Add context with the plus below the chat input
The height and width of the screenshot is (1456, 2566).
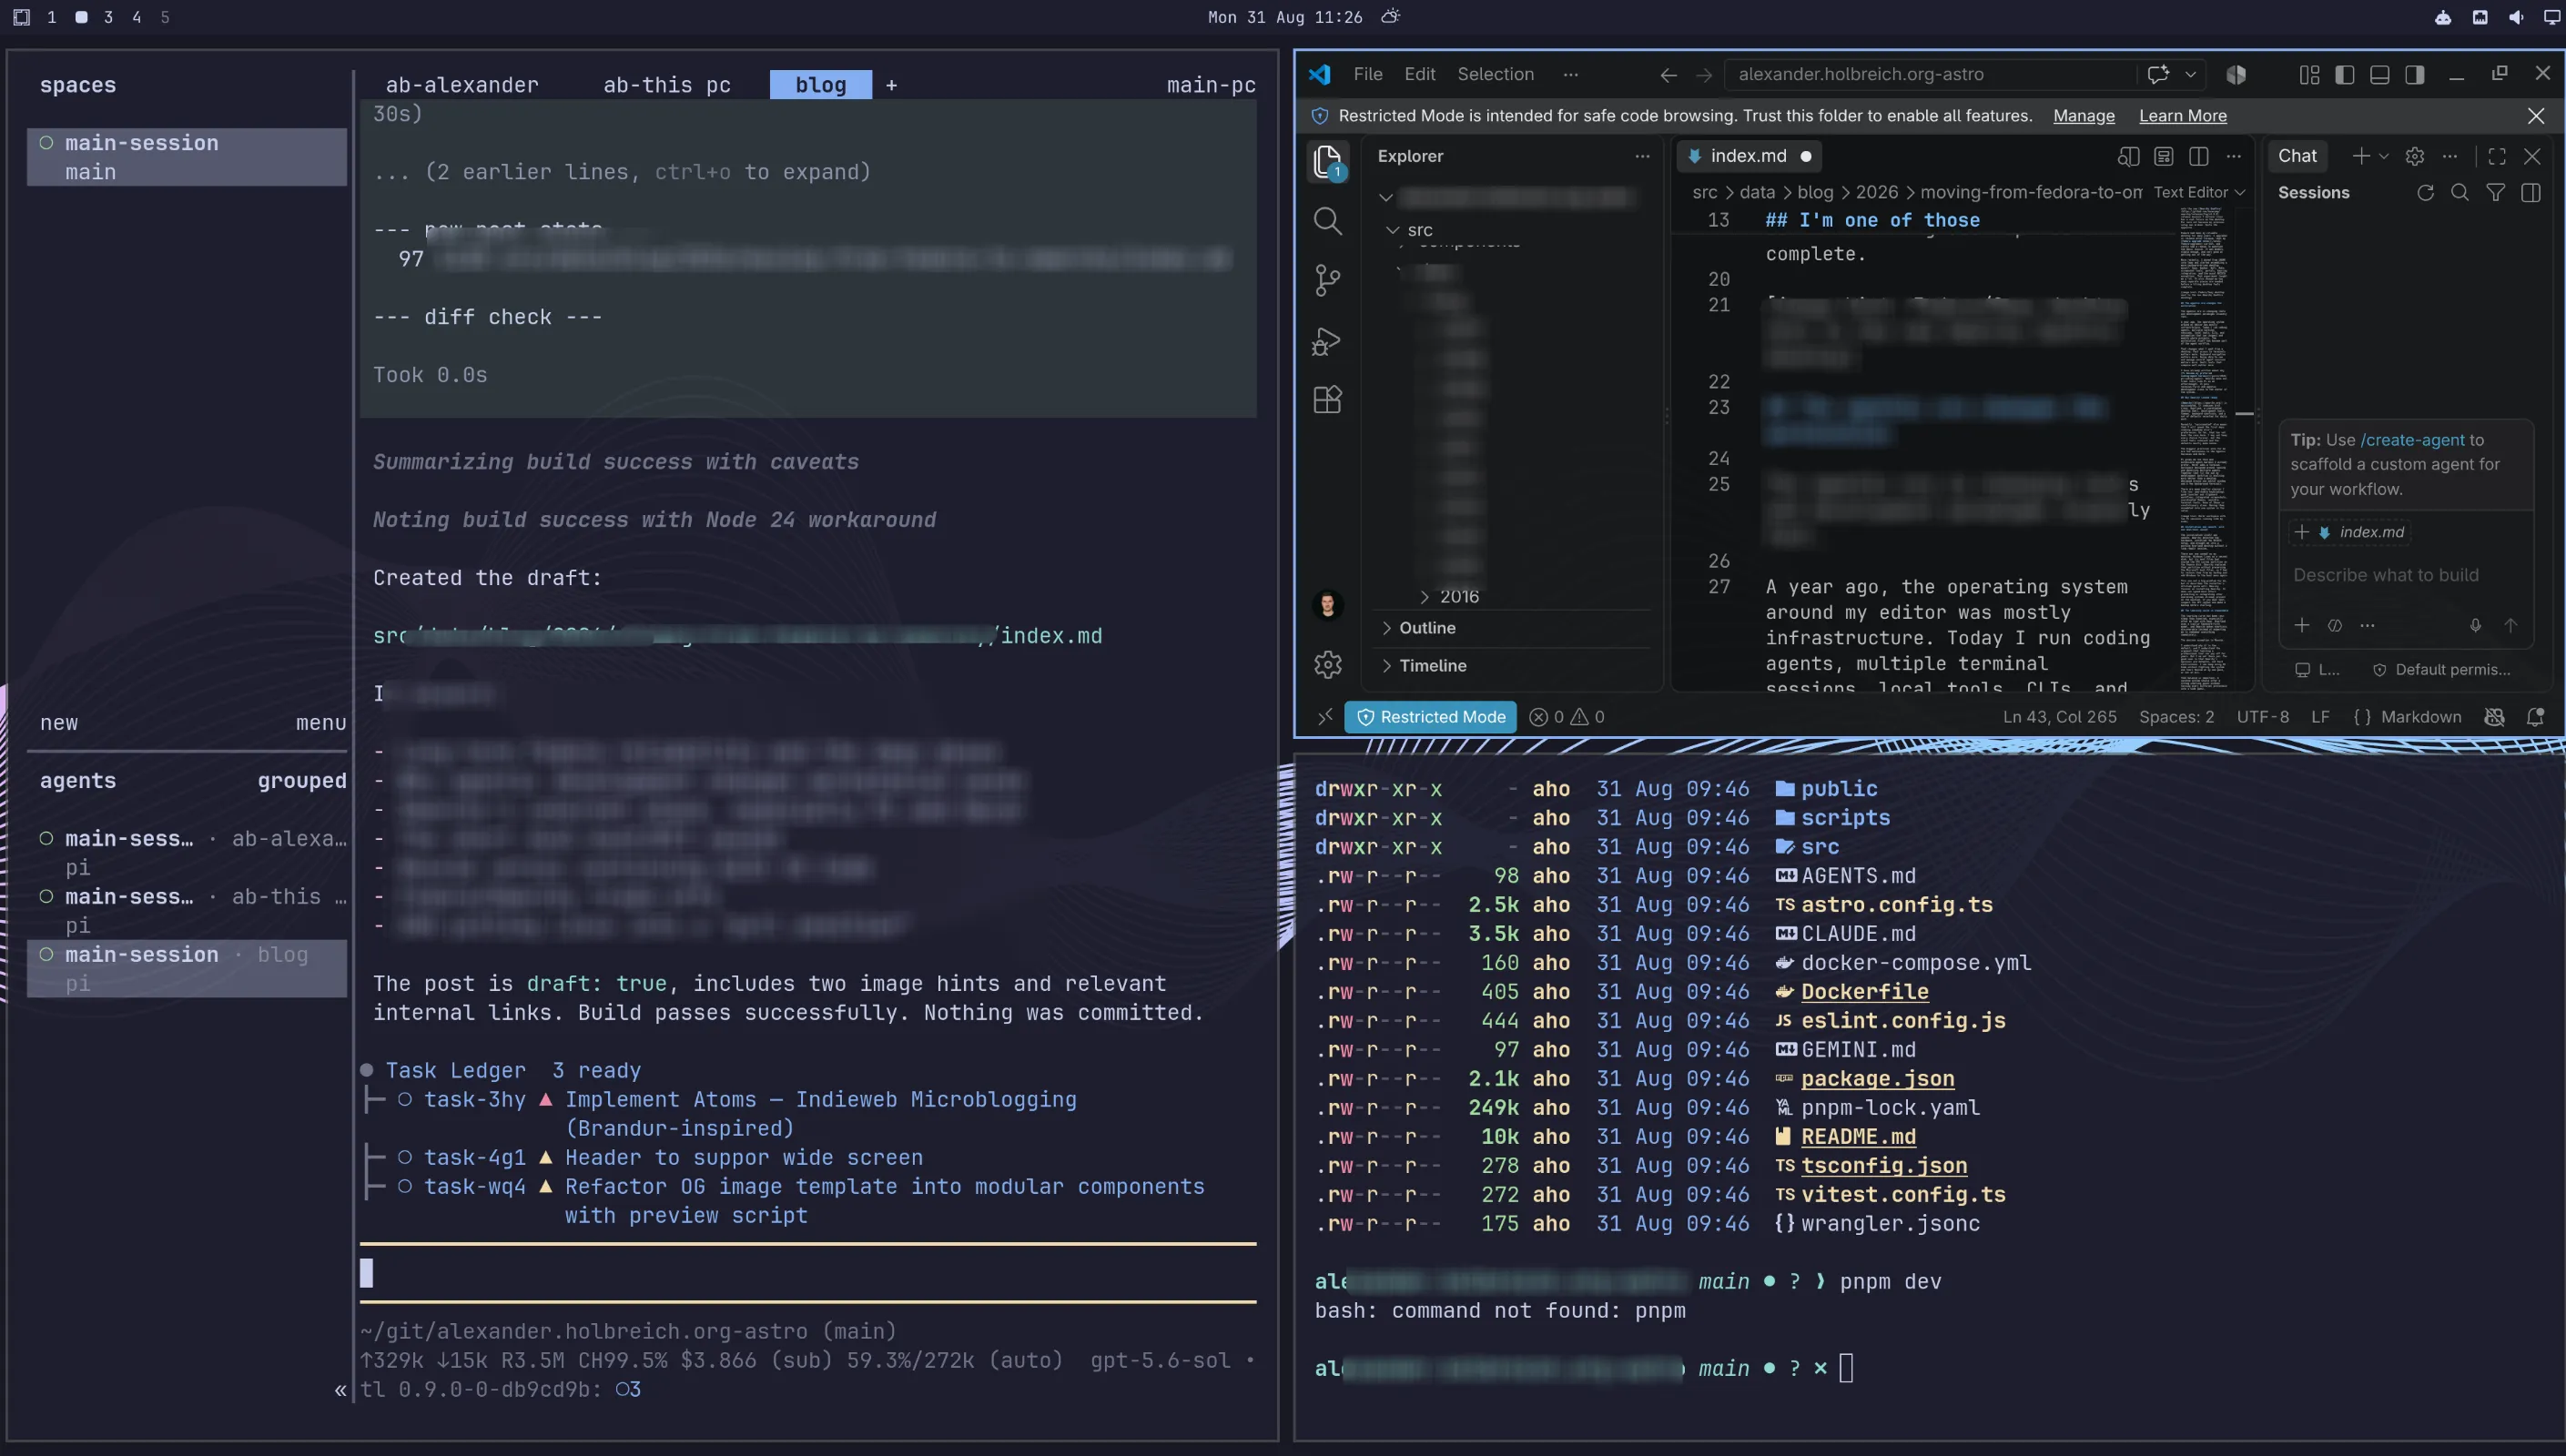coord(2302,626)
